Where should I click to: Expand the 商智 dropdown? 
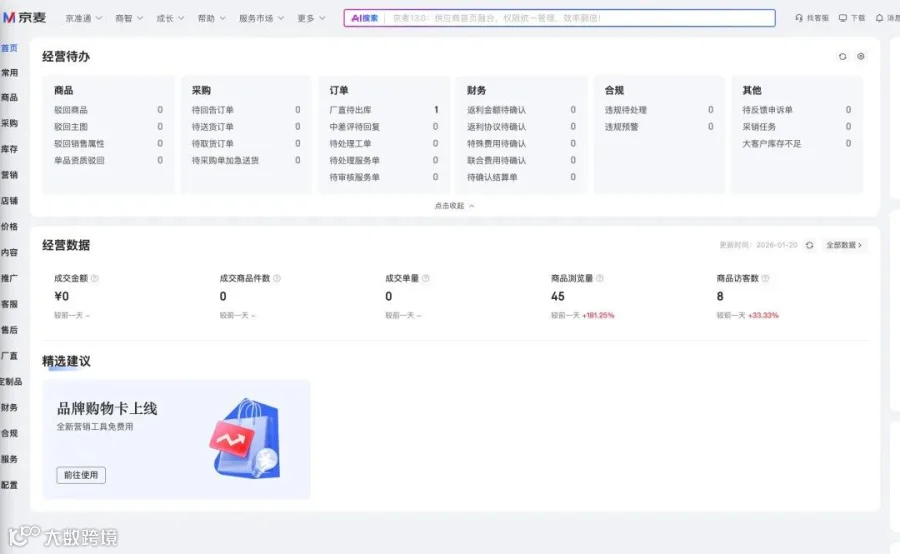point(129,18)
